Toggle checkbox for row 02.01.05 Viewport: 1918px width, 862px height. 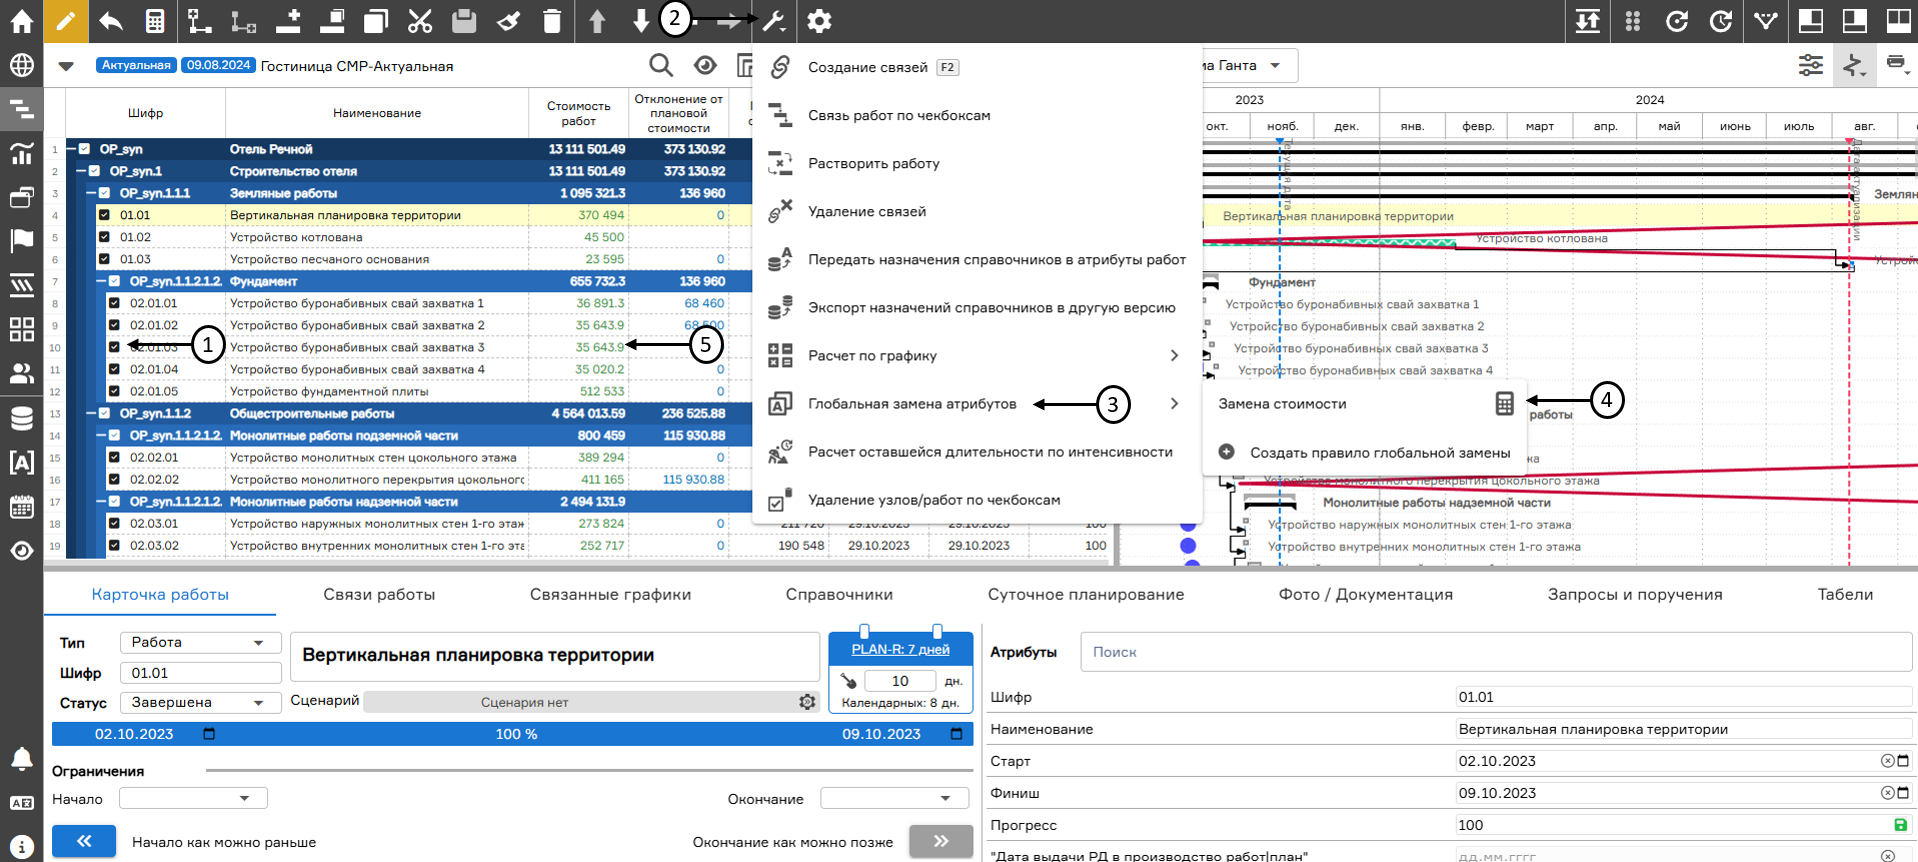click(x=114, y=391)
